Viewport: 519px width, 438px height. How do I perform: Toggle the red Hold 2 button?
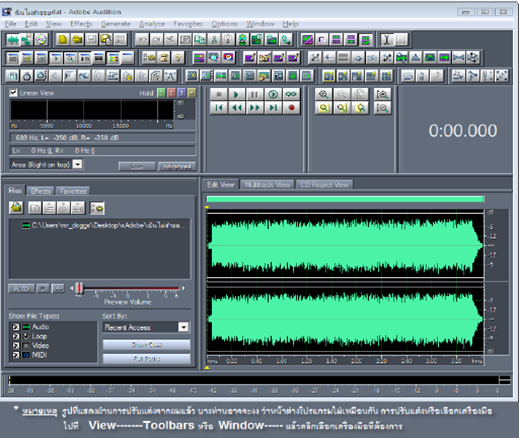tap(171, 93)
